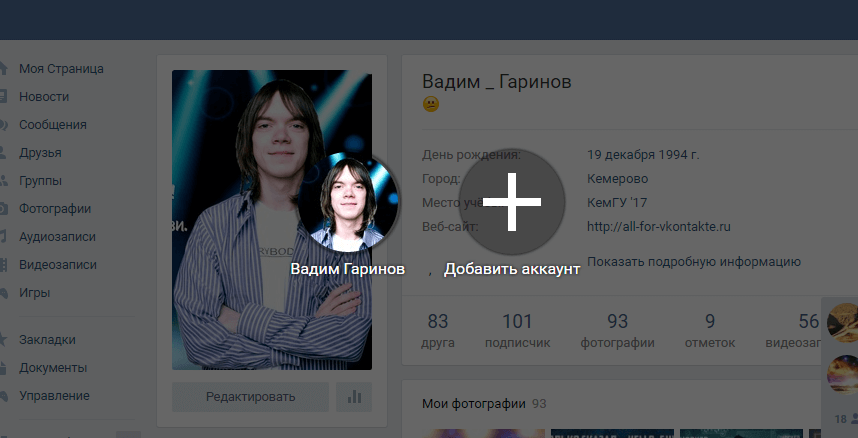Click the Сообщения sidebar icon
This screenshot has width=858, height=438.
click(3, 124)
